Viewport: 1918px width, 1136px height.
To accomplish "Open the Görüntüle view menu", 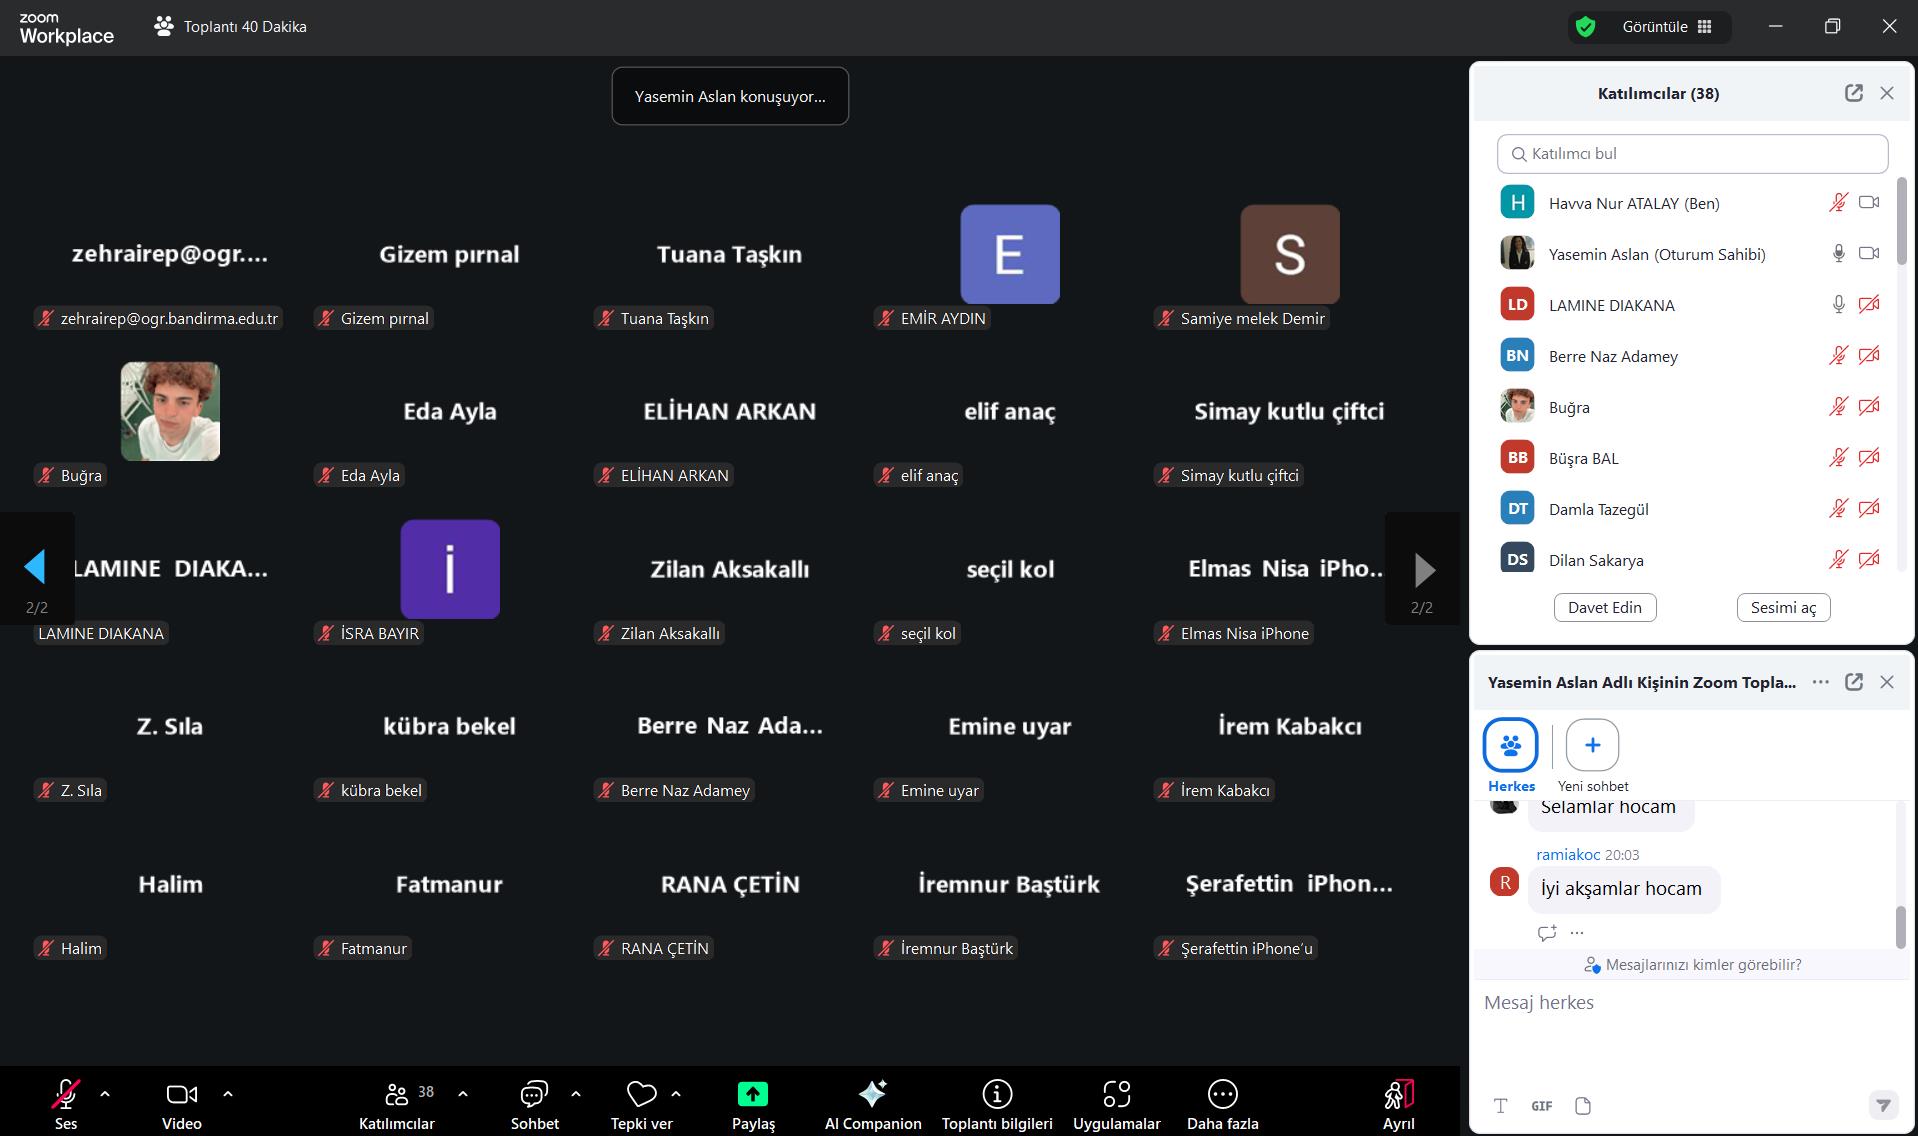I will click(x=1666, y=27).
